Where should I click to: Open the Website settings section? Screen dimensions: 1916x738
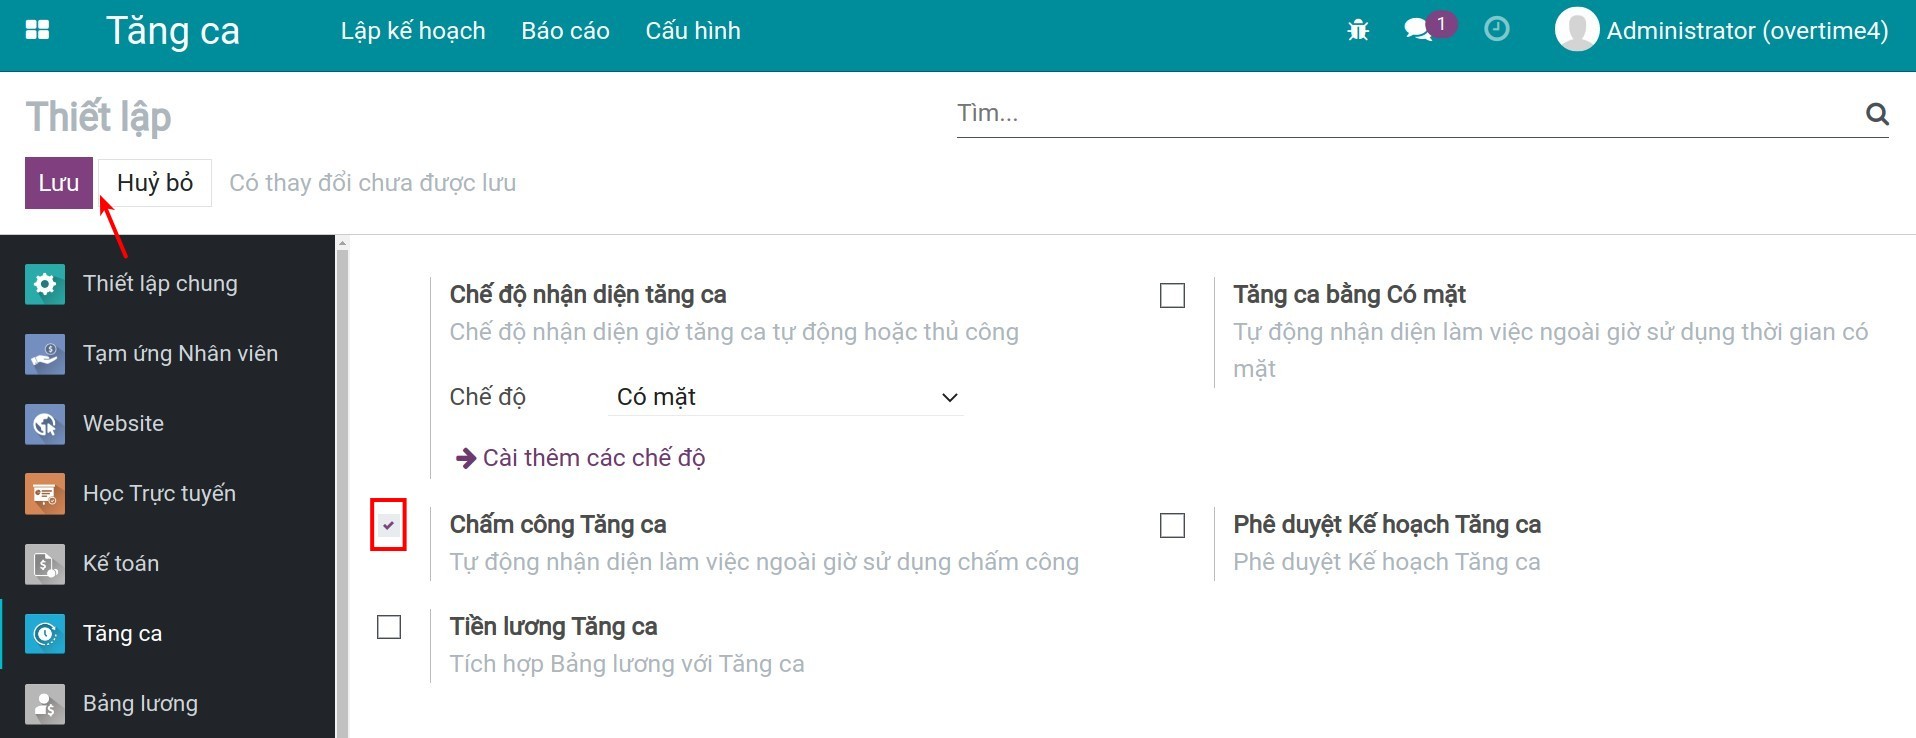tap(122, 423)
